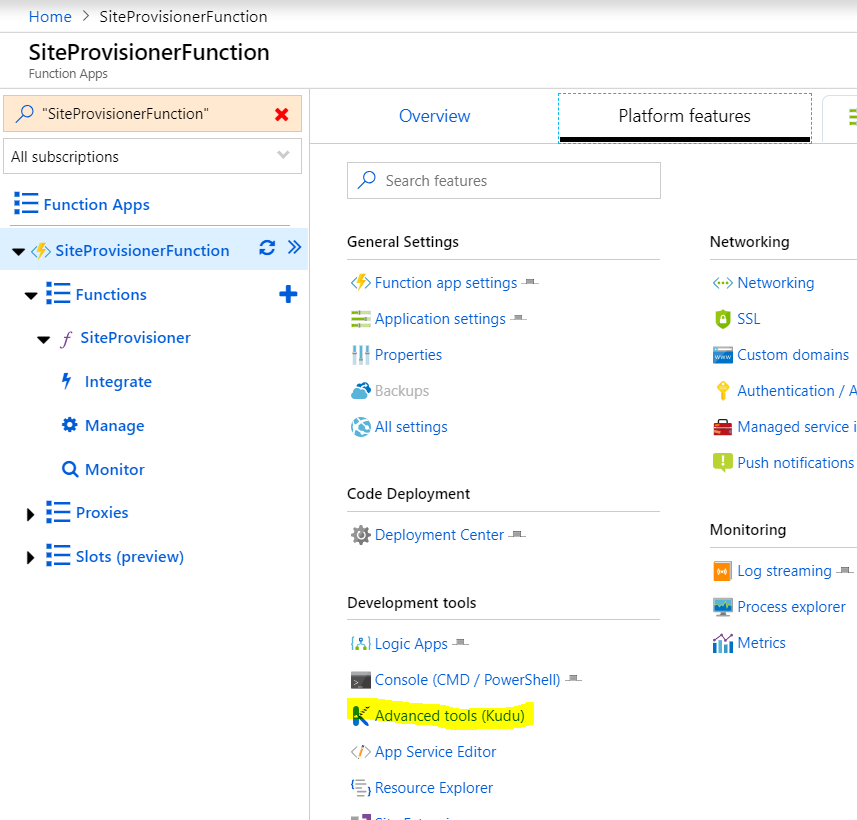
Task: Open Application settings
Action: click(440, 319)
